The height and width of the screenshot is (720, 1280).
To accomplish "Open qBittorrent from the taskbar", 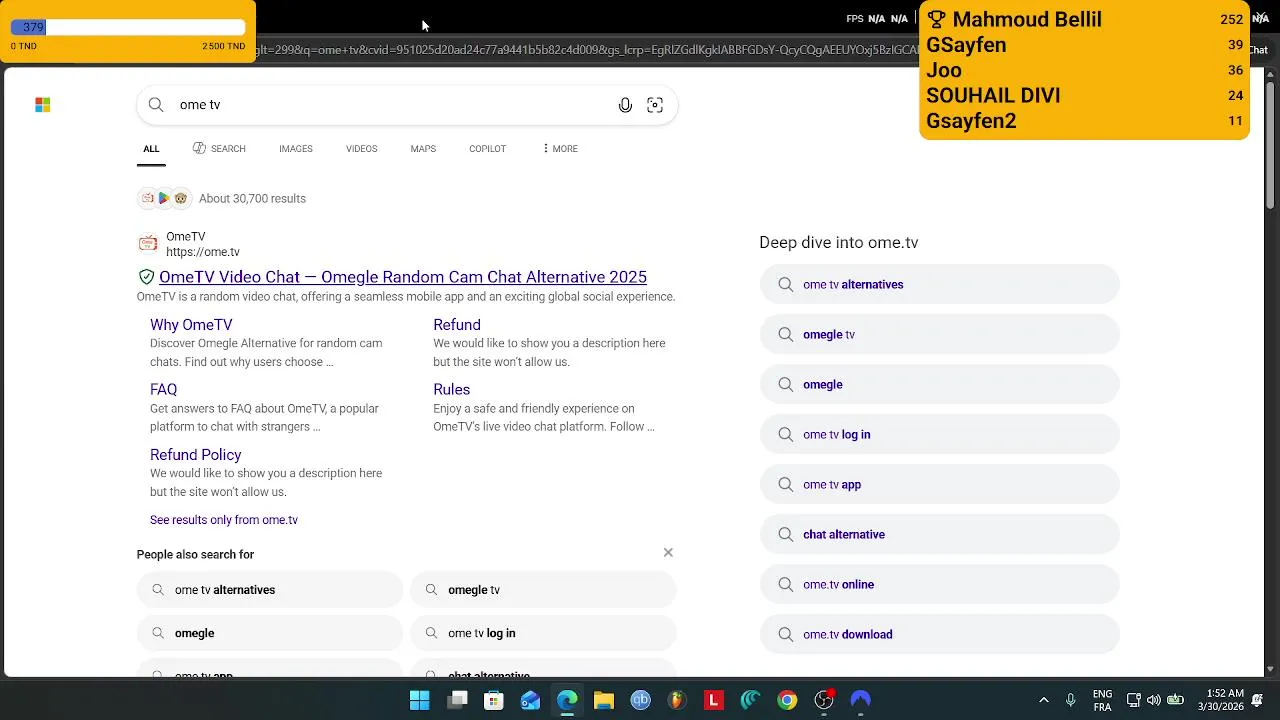I will [641, 700].
